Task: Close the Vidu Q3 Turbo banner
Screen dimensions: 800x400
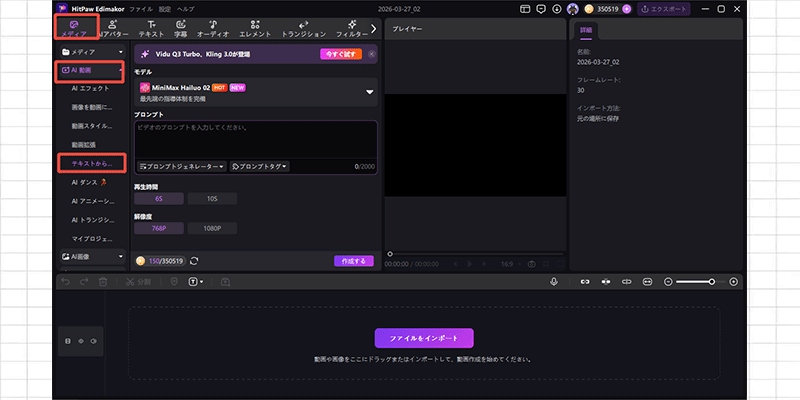Action: 371,54
